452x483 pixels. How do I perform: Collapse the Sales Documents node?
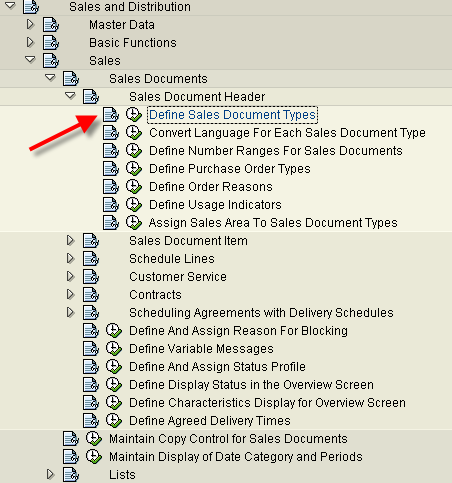click(50, 78)
